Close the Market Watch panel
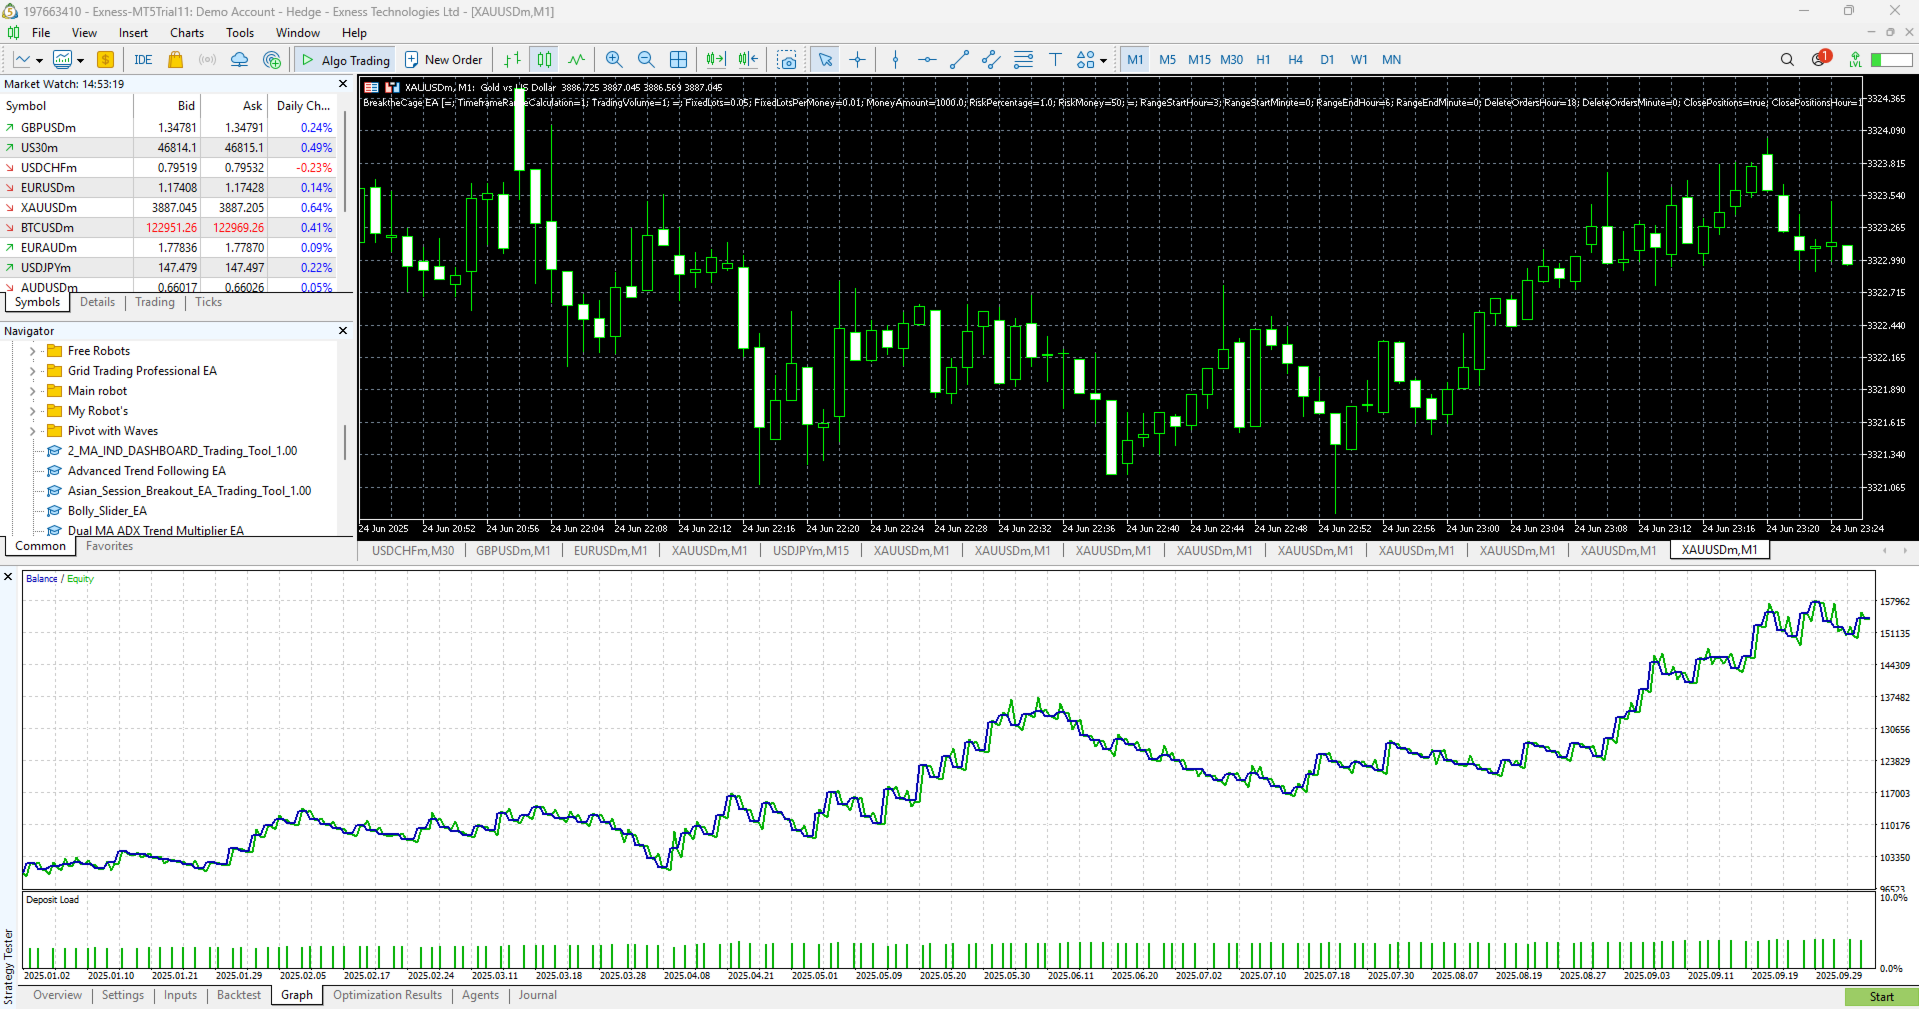 pos(343,84)
